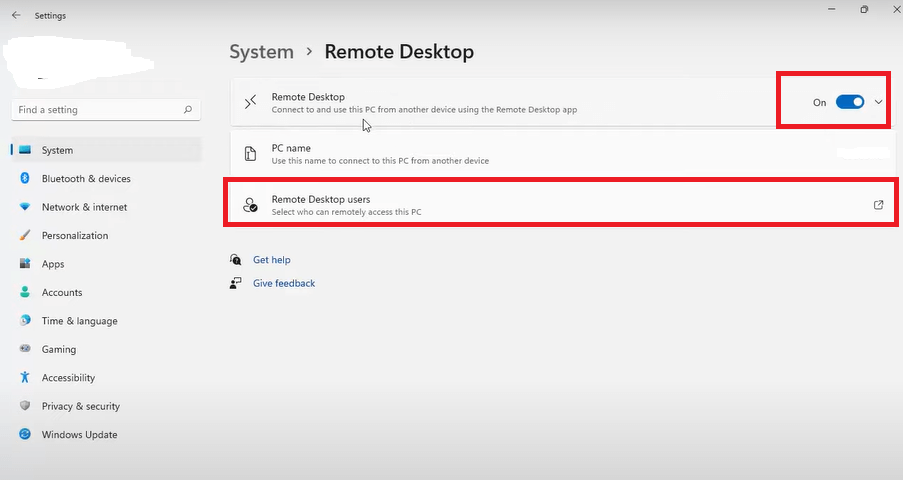The height and width of the screenshot is (480, 903).
Task: Expand the Remote Desktop options chevron
Action: [x=878, y=102]
